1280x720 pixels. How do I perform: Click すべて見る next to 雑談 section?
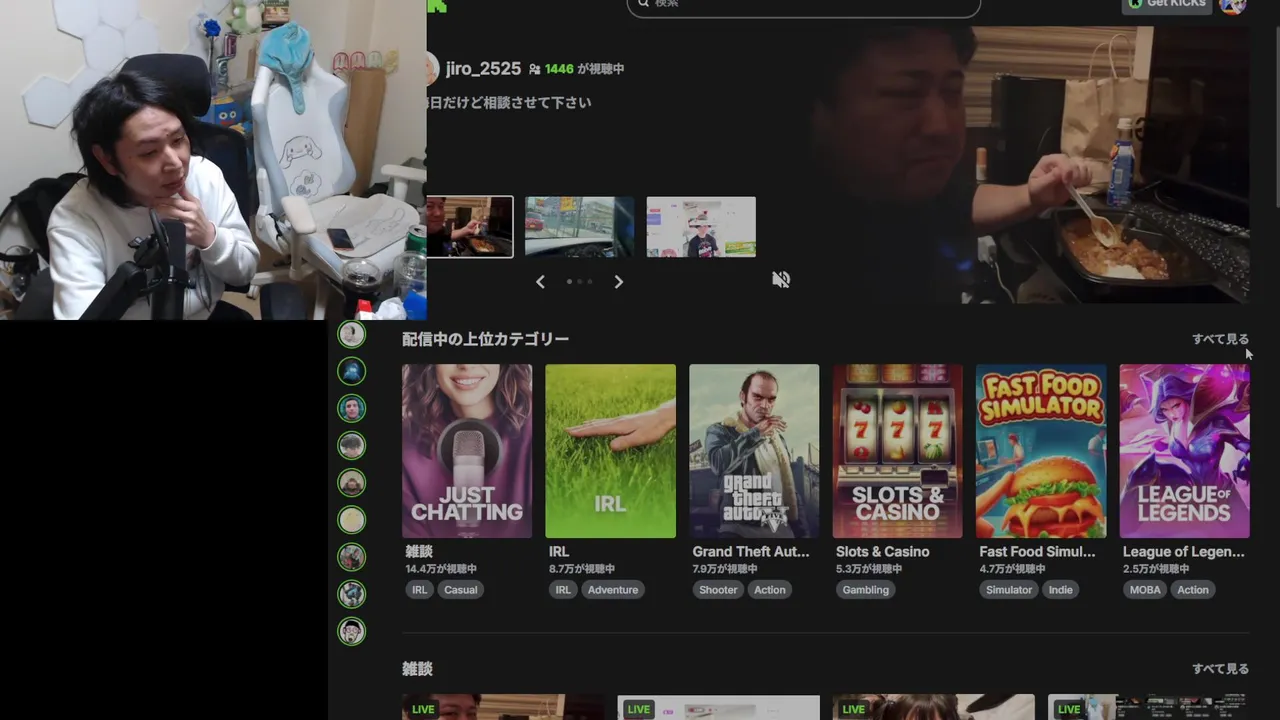pos(1220,669)
